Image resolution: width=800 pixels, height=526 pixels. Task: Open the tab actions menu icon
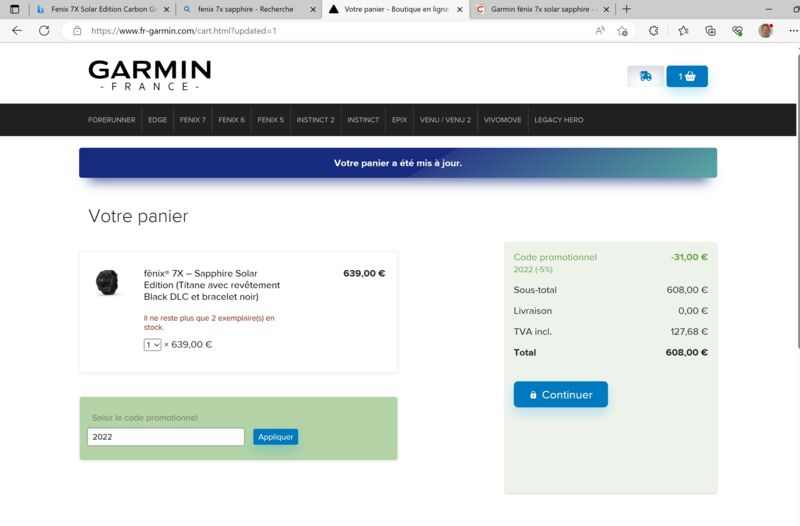14,9
